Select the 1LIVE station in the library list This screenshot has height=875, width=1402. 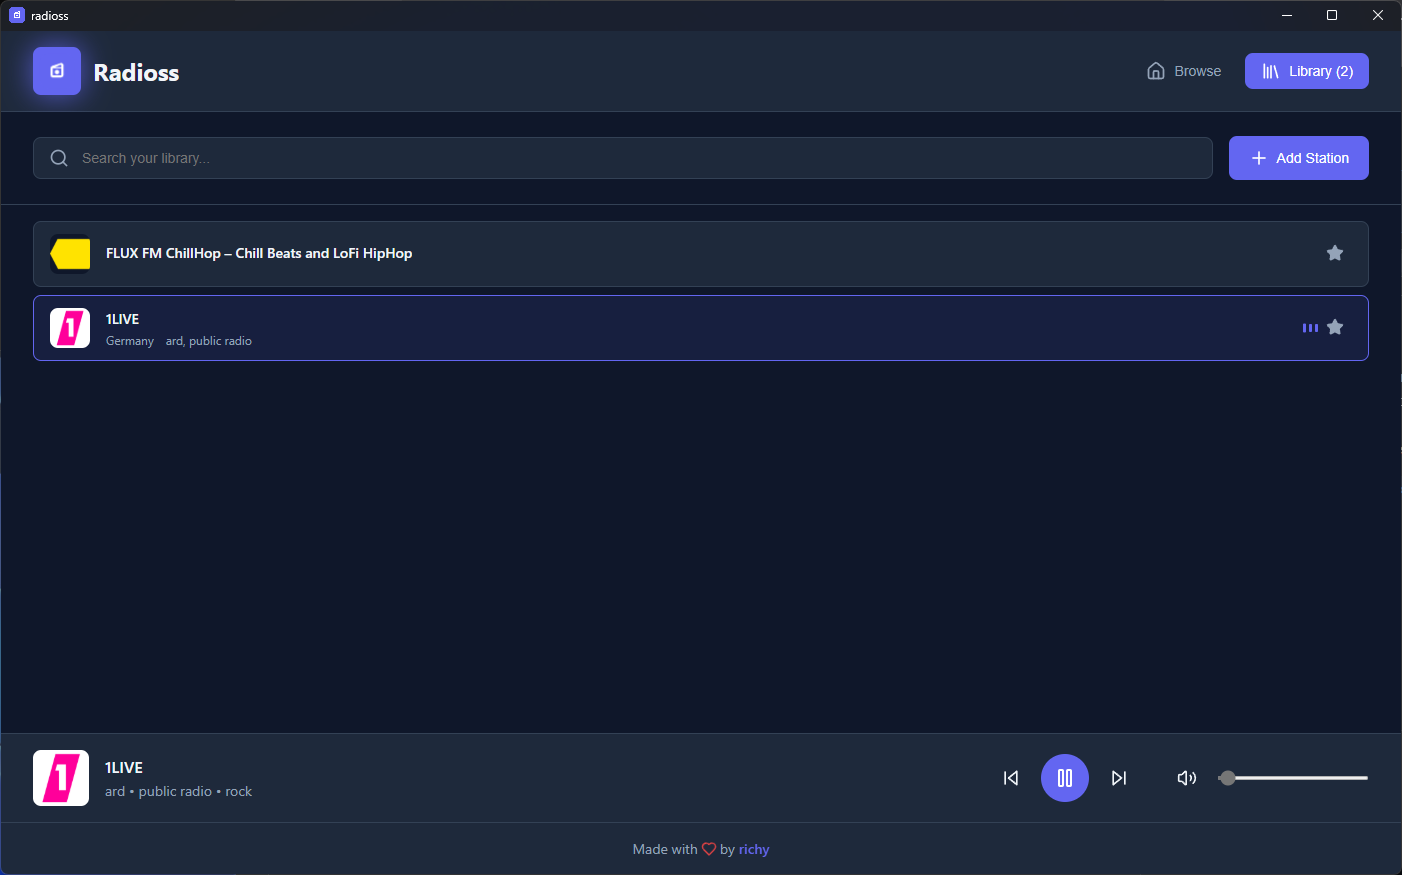pyautogui.click(x=701, y=328)
